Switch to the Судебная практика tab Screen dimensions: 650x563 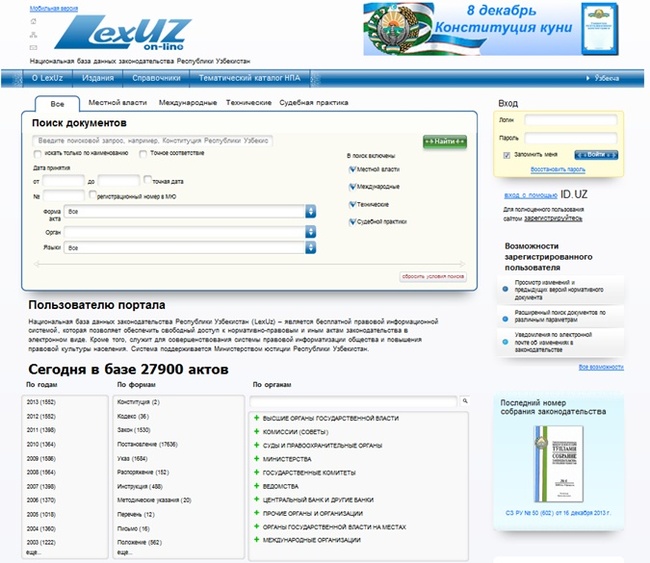pyautogui.click(x=314, y=102)
